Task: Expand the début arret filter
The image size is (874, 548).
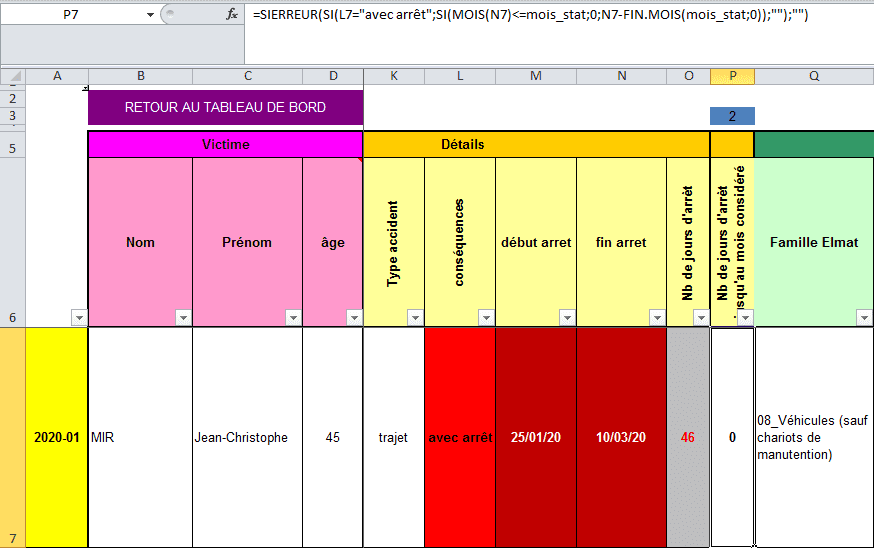Action: (567, 317)
